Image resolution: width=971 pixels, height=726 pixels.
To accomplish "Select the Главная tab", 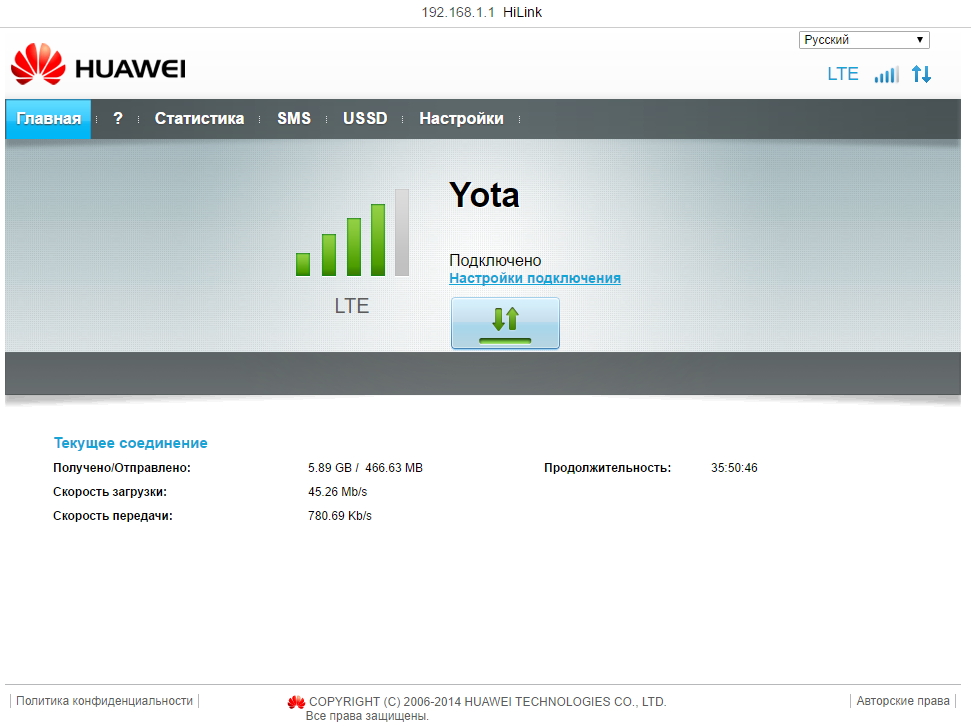I will (48, 118).
